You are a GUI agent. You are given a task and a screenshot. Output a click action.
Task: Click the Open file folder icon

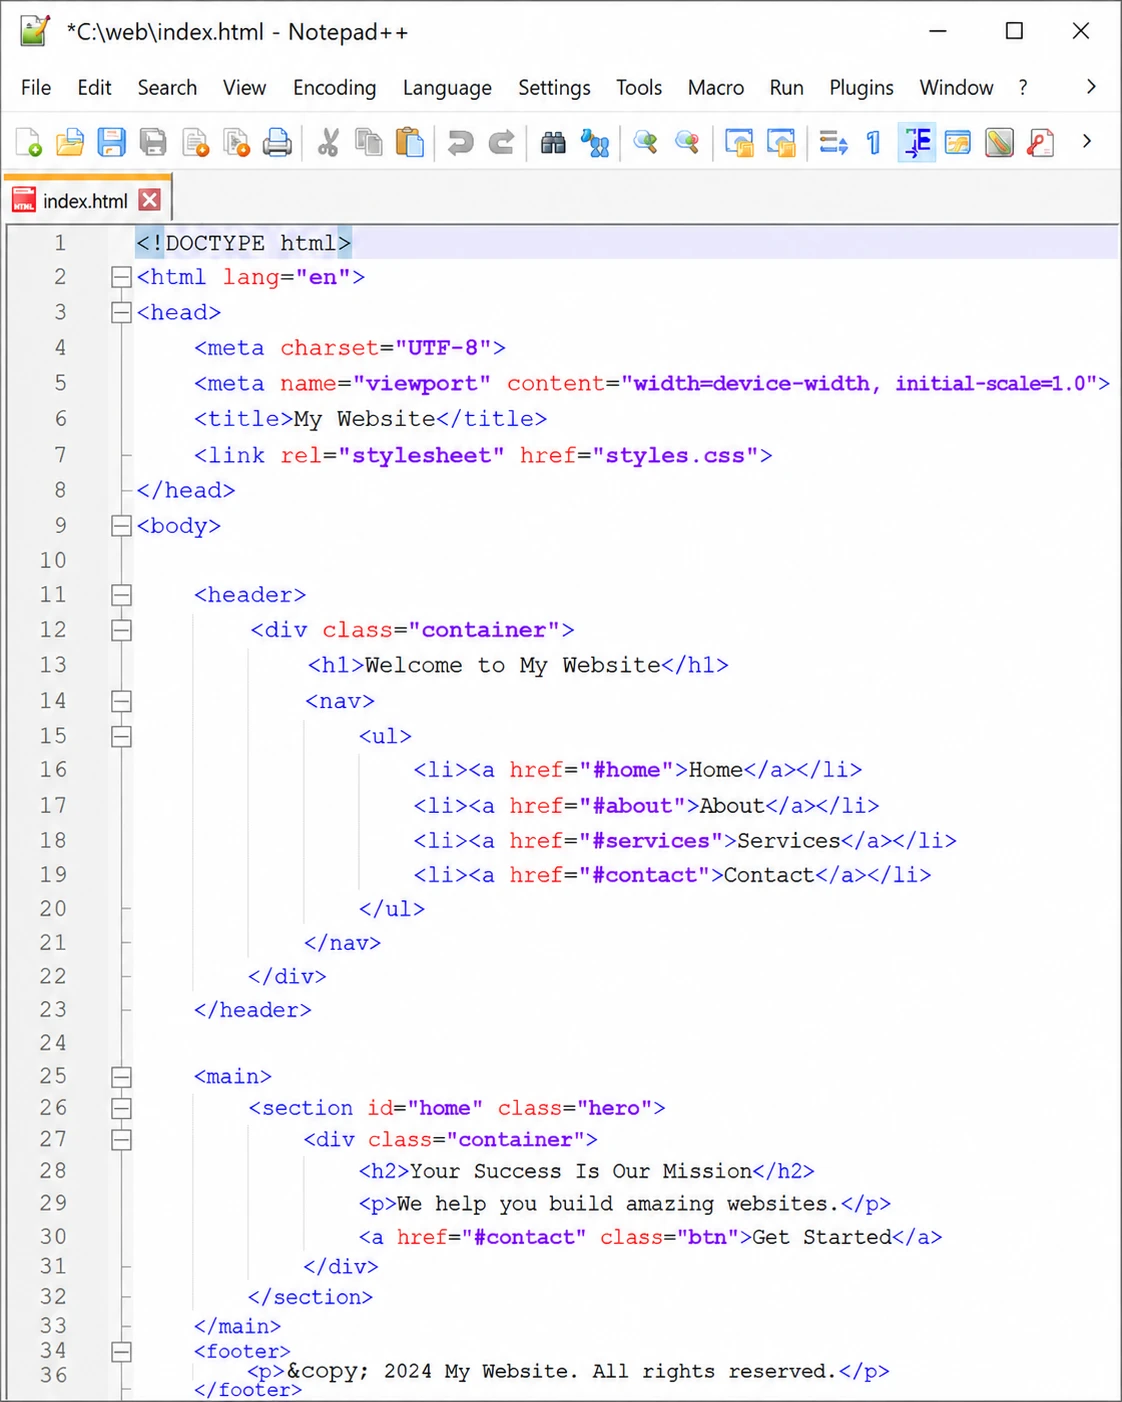[x=70, y=142]
